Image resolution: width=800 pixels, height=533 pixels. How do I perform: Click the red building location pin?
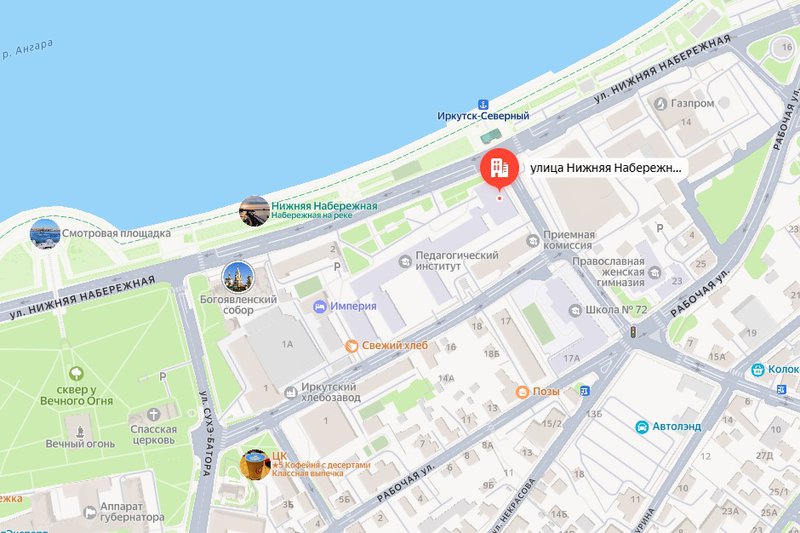[499, 168]
